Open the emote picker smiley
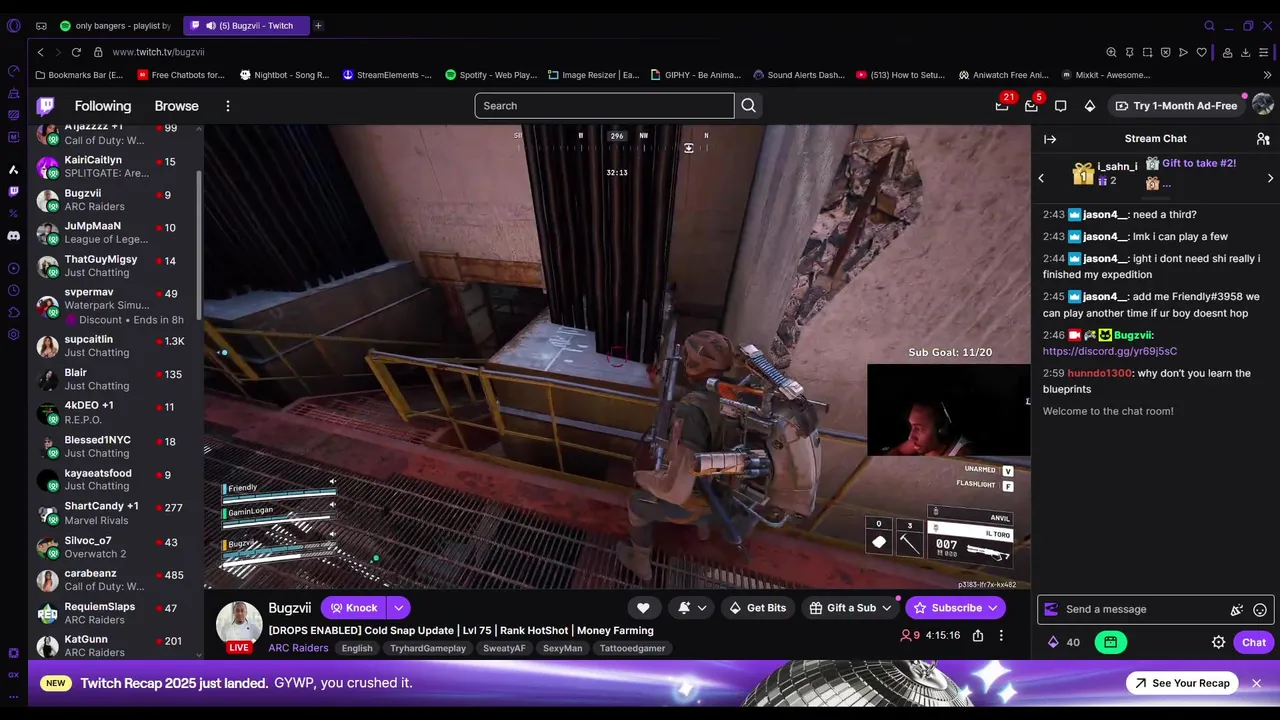Viewport: 1280px width, 720px height. [1260, 610]
